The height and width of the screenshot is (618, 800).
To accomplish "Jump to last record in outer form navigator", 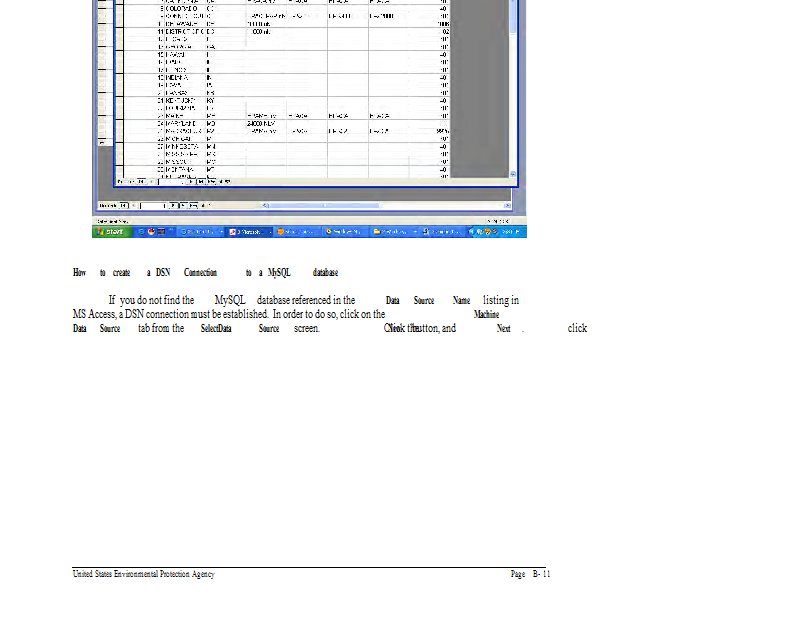I will click(x=184, y=205).
